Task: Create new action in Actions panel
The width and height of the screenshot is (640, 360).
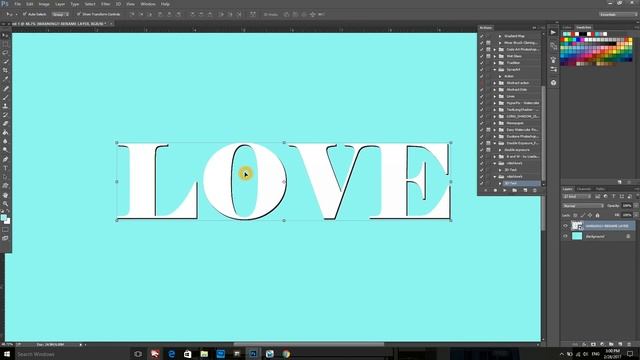Action: (525, 191)
